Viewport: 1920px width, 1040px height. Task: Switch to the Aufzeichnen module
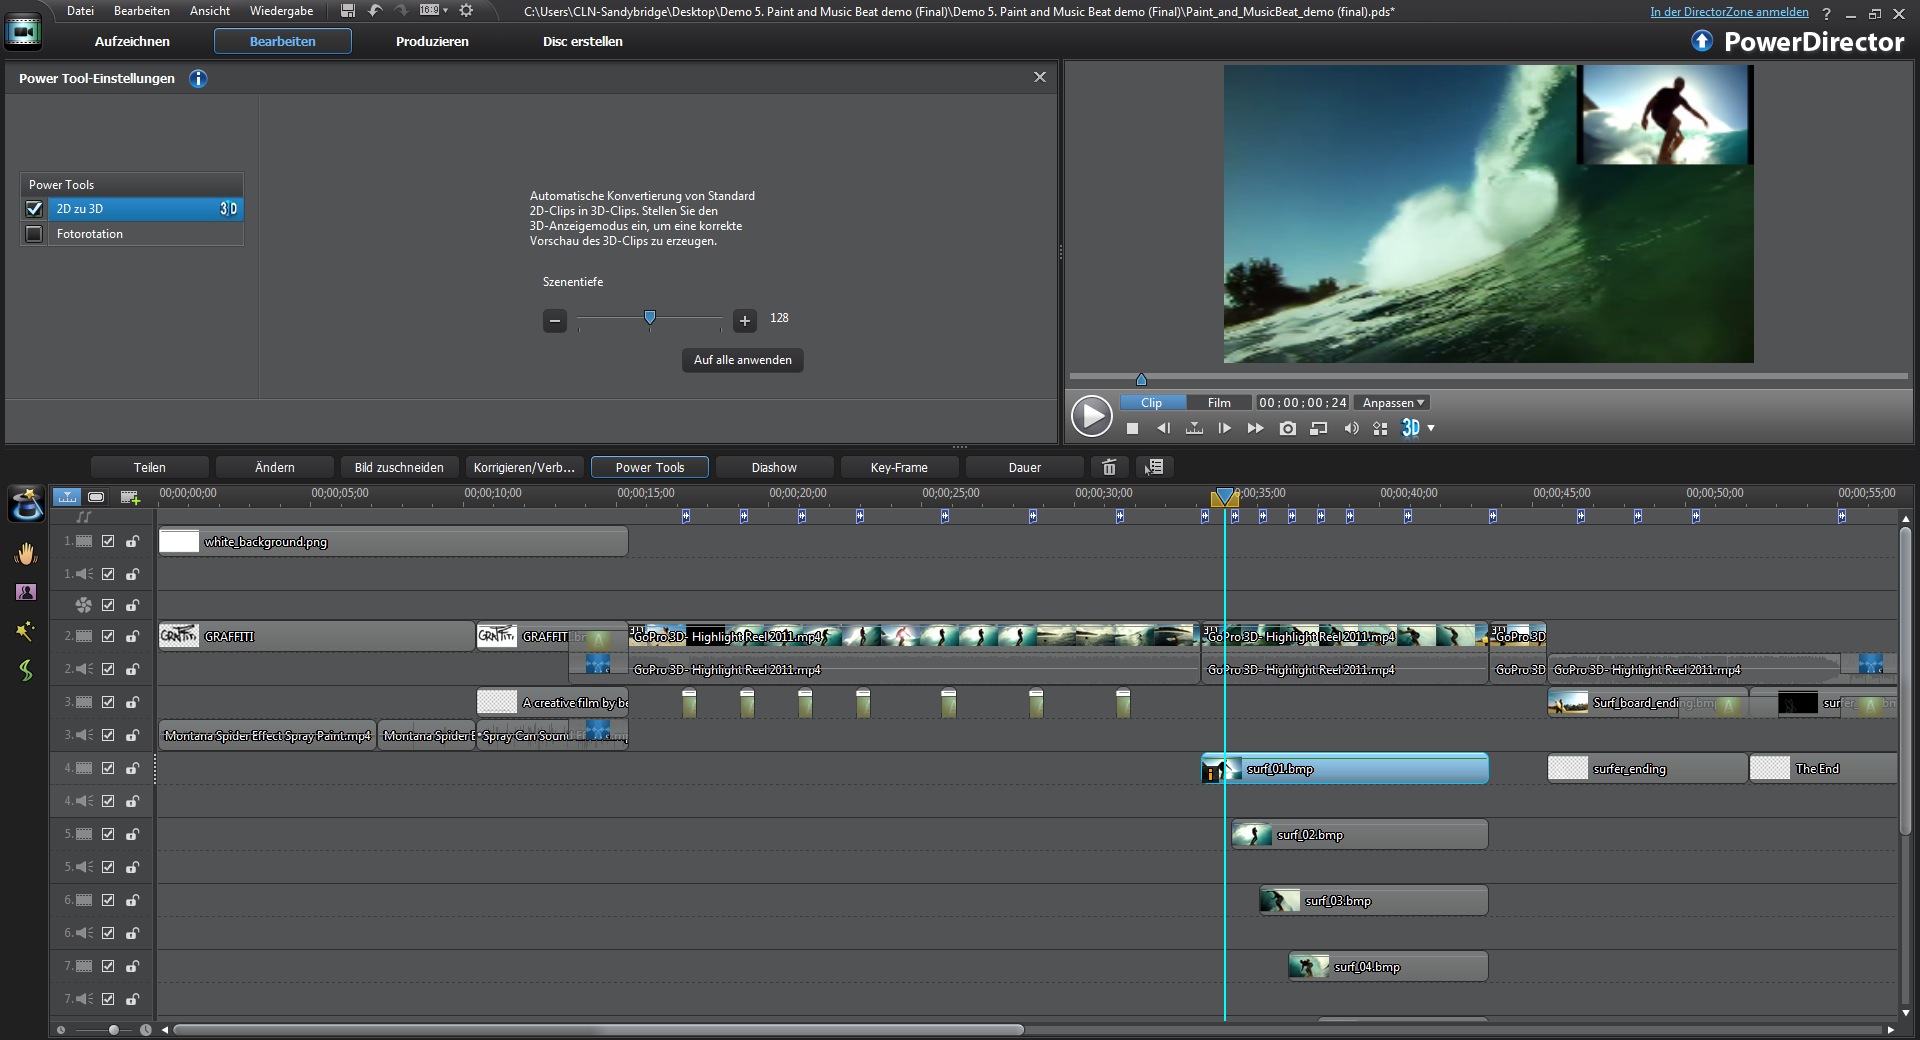132,41
